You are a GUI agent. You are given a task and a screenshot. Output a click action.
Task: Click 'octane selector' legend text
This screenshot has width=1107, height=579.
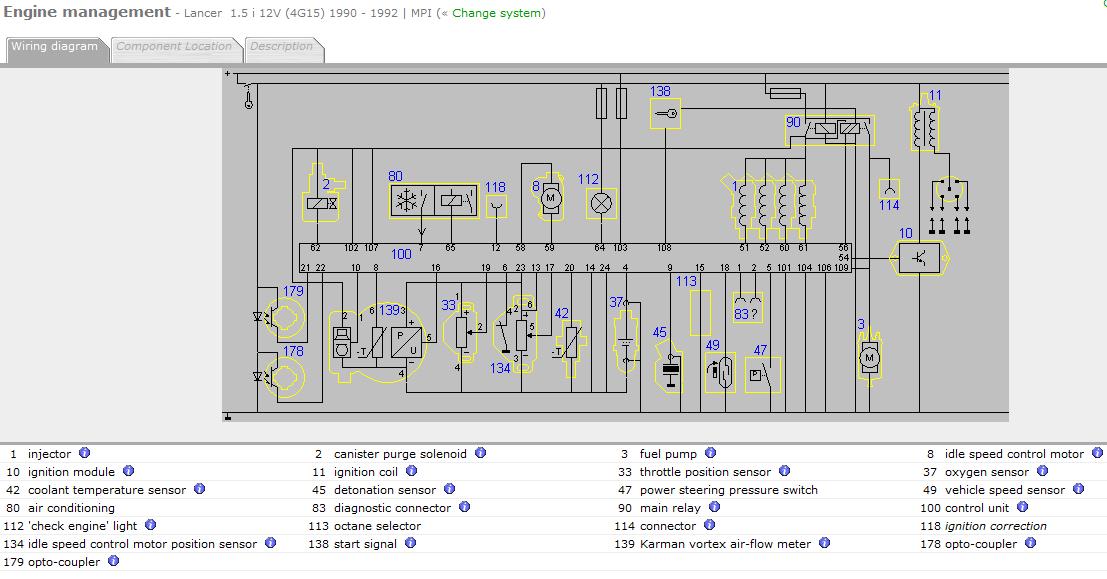click(377, 526)
